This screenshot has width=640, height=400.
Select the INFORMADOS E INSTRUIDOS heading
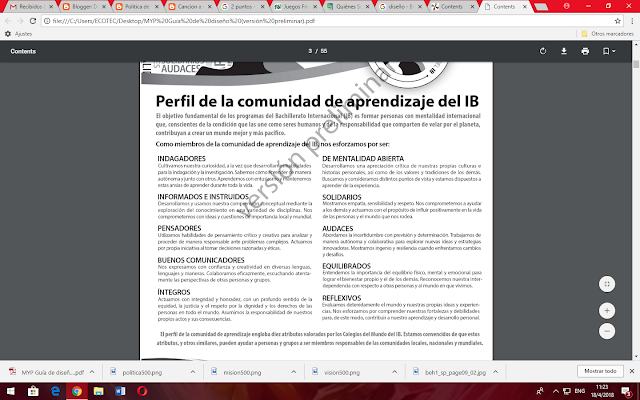203,196
